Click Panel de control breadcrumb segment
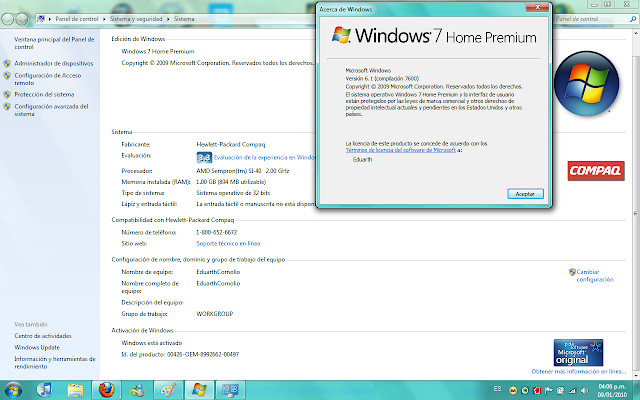 click(77, 19)
